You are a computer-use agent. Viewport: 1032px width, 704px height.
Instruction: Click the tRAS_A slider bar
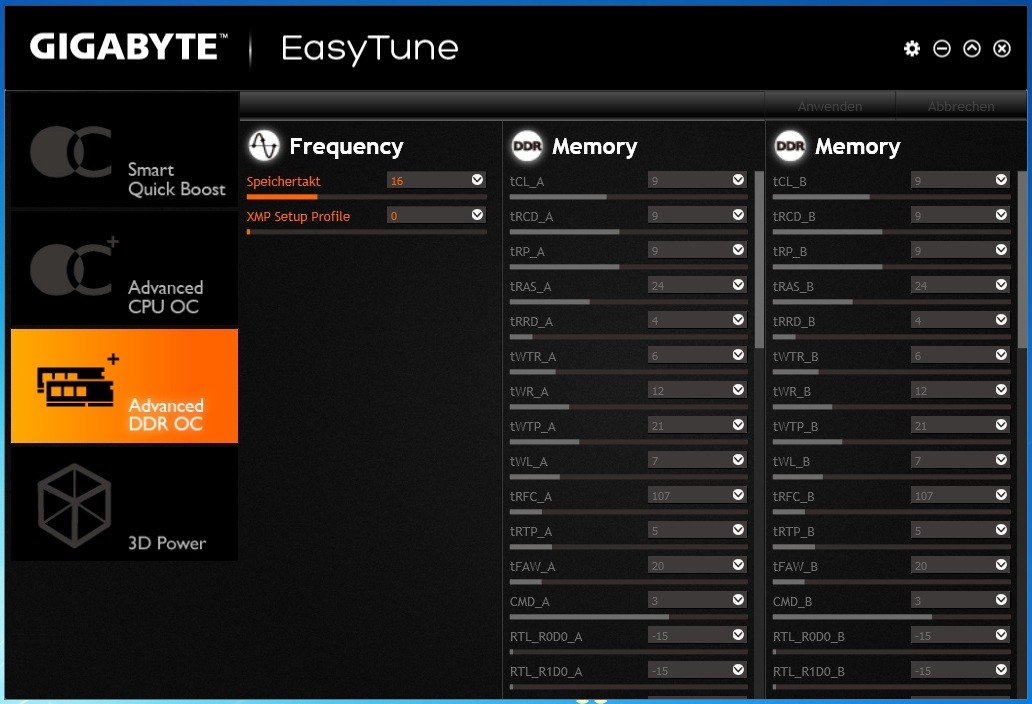[x=629, y=302]
